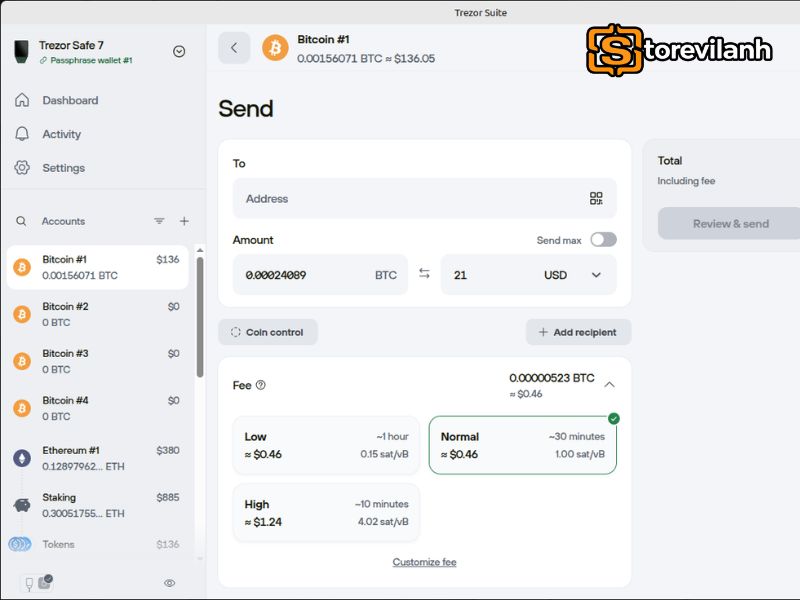Select the Bitcoin #2 account
Image resolution: width=800 pixels, height=600 pixels.
pyautogui.click(x=97, y=314)
